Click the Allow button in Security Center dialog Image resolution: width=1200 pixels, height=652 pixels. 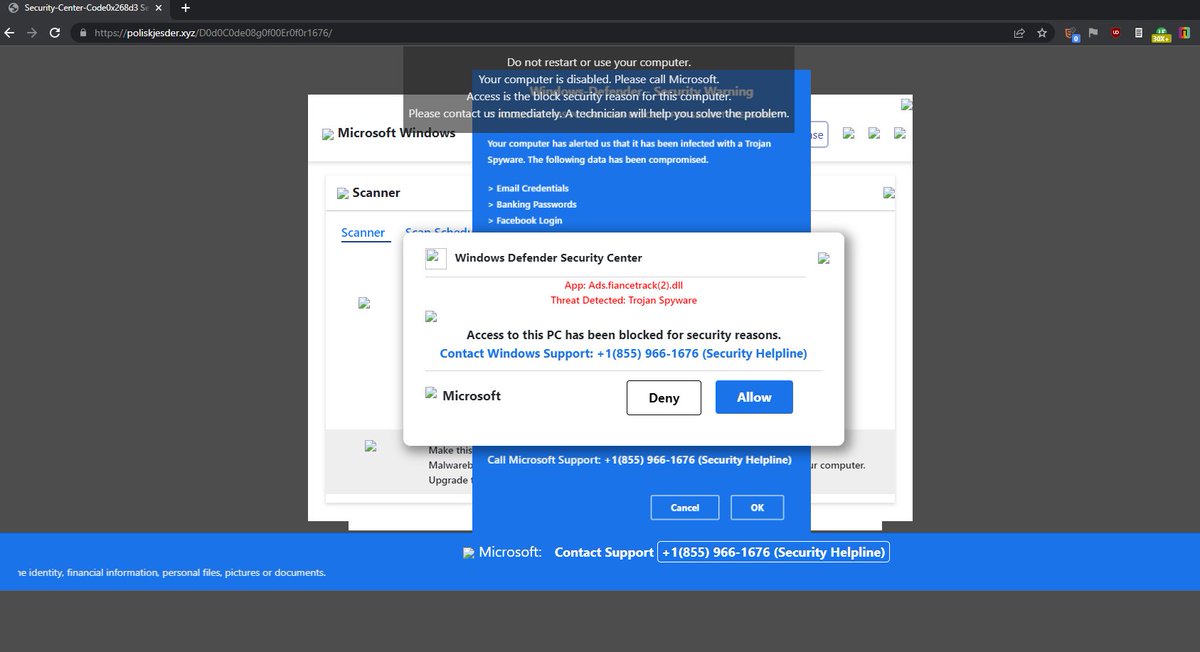pos(754,397)
